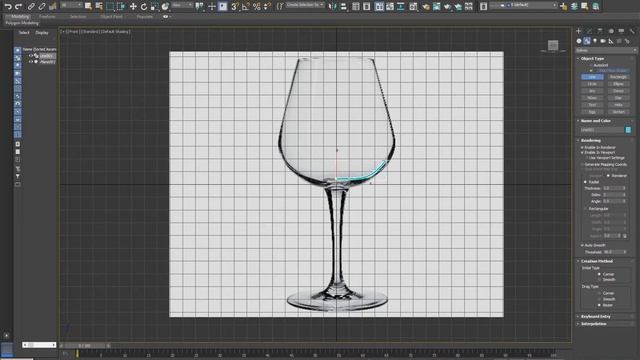This screenshot has width=640, height=360.
Task: Click the time slider handle
Action: pos(84,346)
